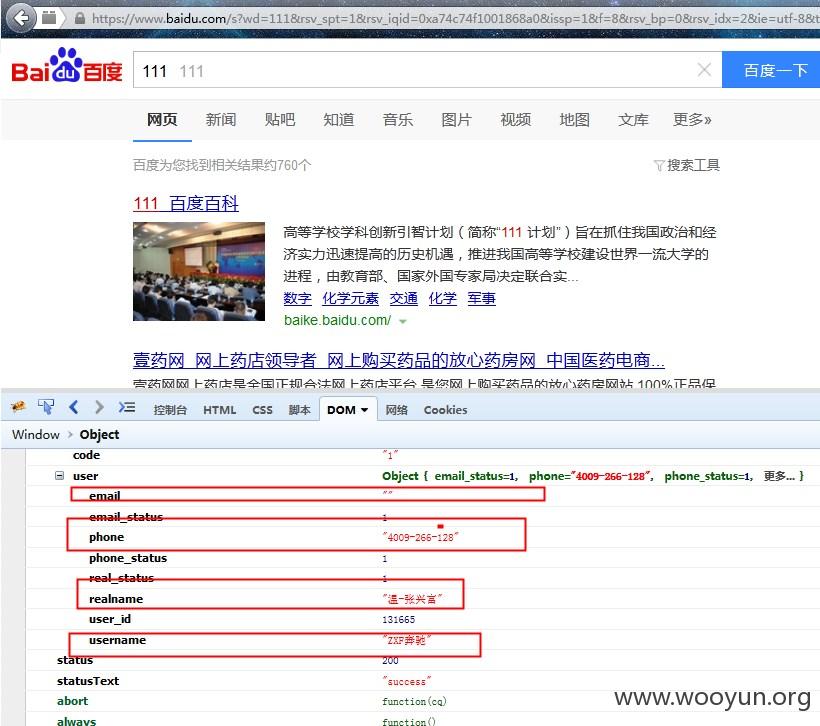
Task: Select the 文库 search category
Action: tap(633, 120)
